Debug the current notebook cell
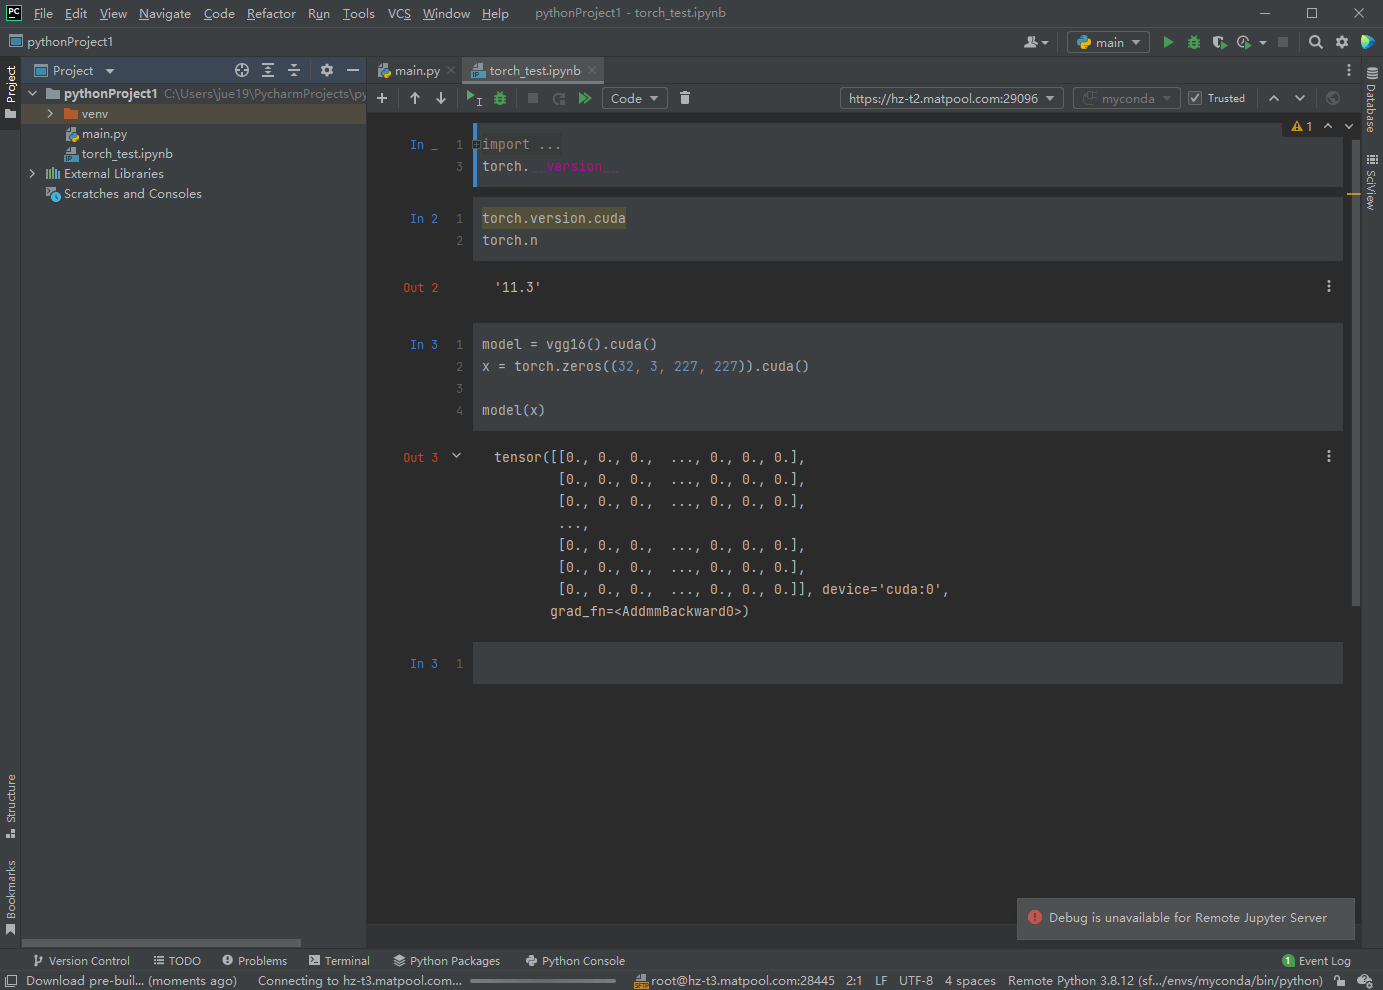Screen dimensions: 1383x990 pyautogui.click(x=500, y=98)
